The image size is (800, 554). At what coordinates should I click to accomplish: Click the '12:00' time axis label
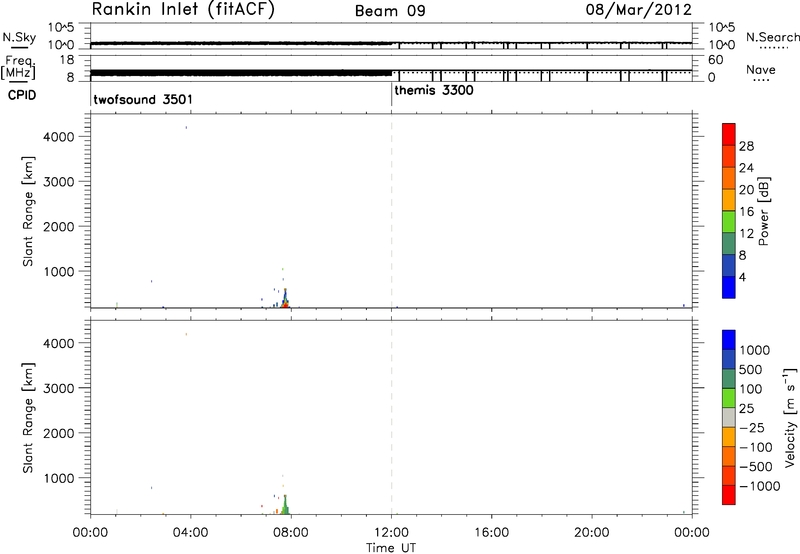click(x=391, y=533)
